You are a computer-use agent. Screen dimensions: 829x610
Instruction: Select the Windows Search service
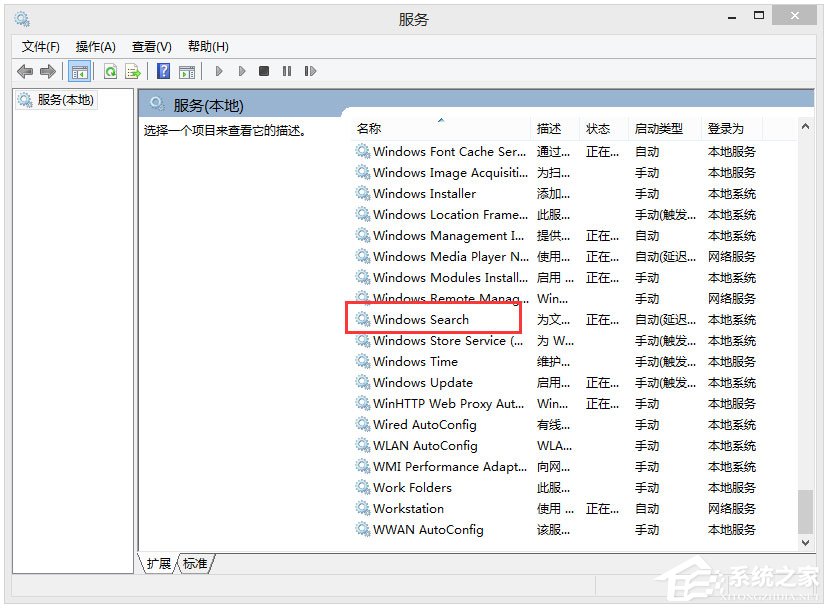(420, 319)
